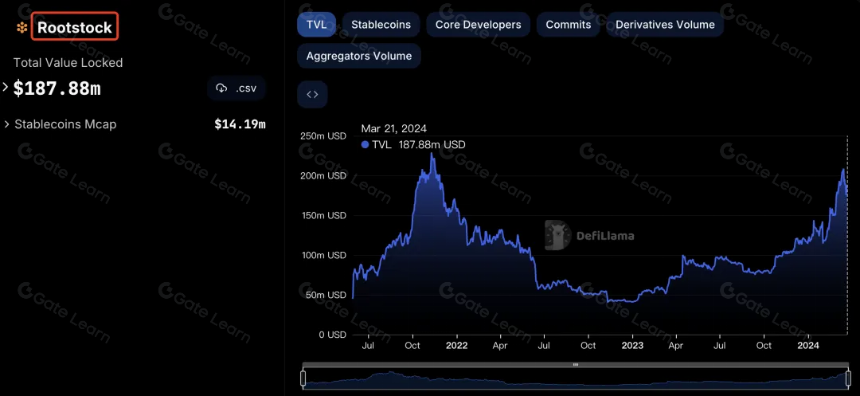This screenshot has width=860, height=396.
Task: Click the 250m USD y-axis label
Action: pyautogui.click(x=323, y=137)
